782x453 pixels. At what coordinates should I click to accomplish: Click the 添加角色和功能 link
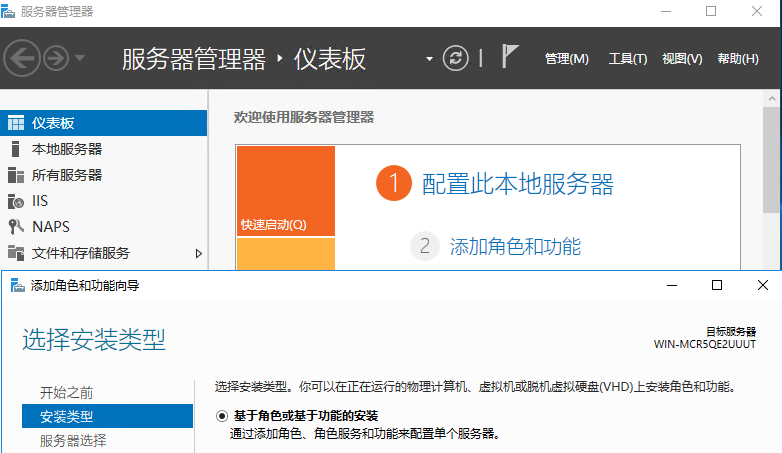[515, 246]
